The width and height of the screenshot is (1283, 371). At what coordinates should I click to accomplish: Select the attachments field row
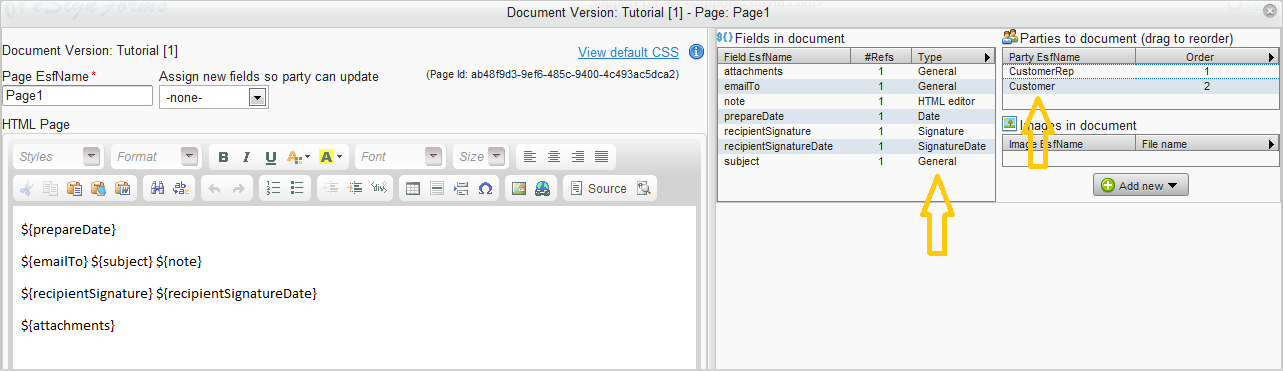[857, 72]
